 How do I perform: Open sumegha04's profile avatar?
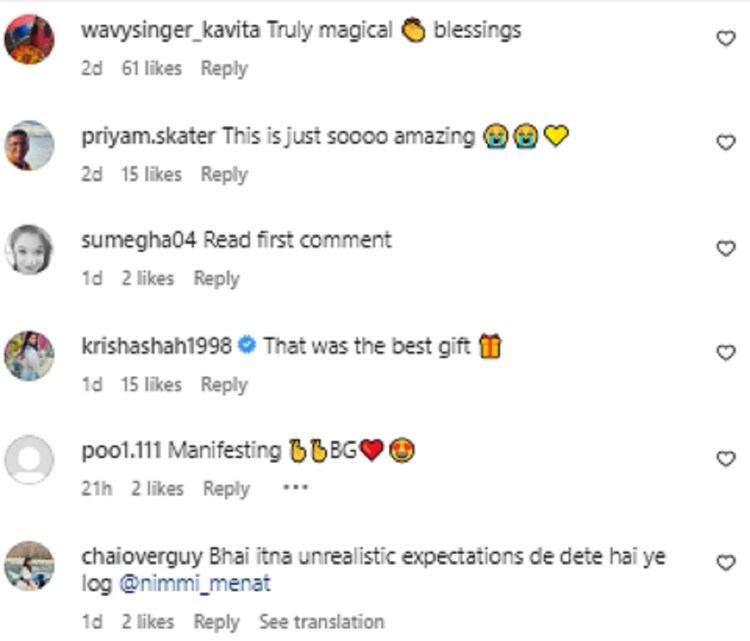click(x=30, y=250)
